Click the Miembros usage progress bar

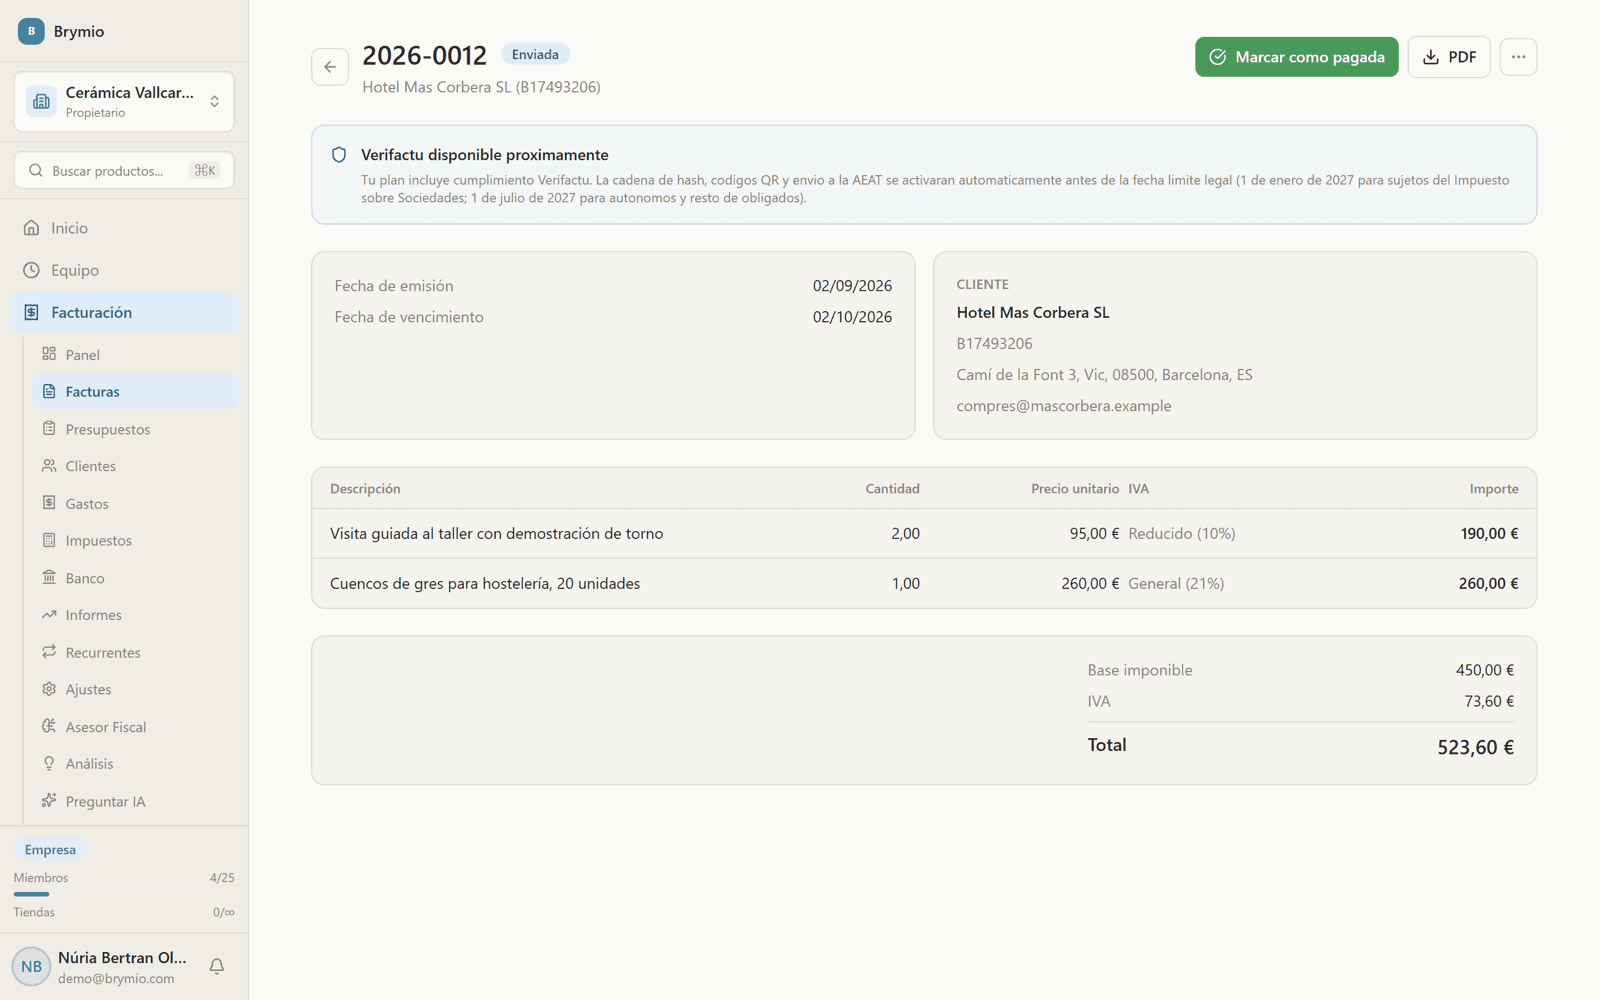(124, 894)
